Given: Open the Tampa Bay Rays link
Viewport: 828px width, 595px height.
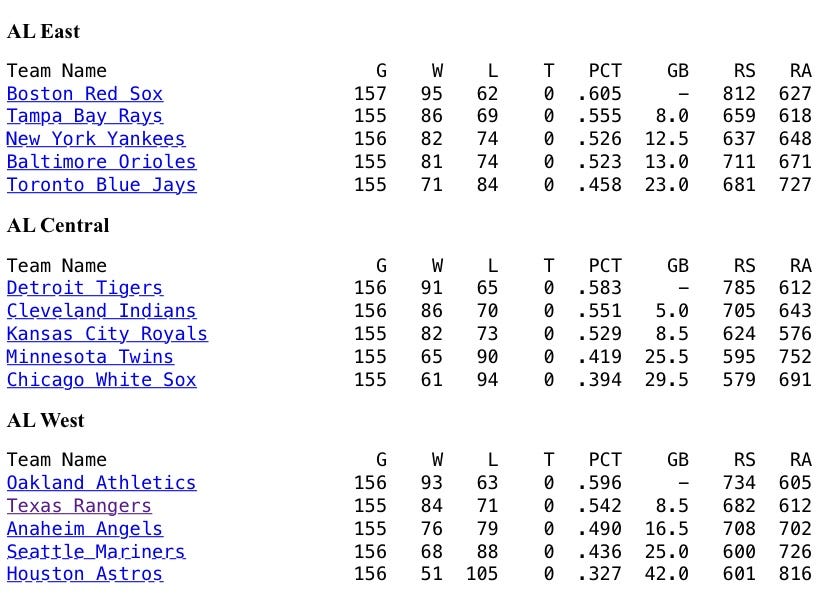Looking at the screenshot, I should [84, 116].
